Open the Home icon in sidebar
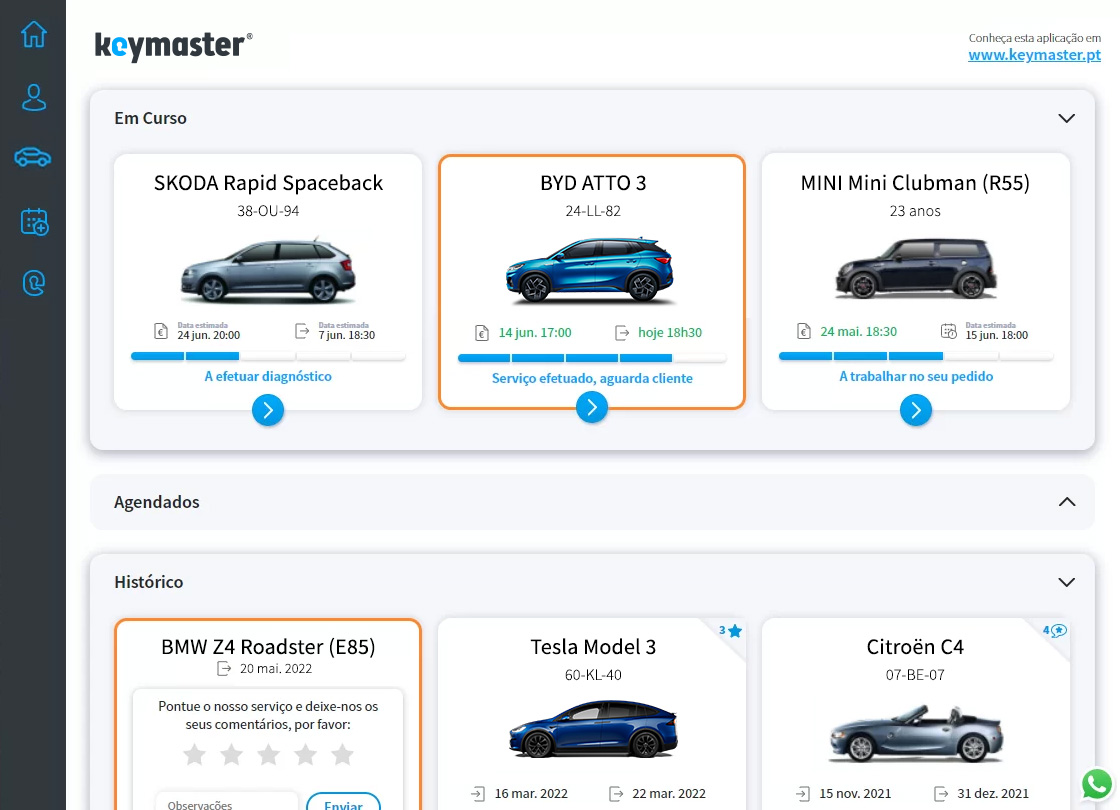This screenshot has height=810, width=1120. tap(34, 34)
